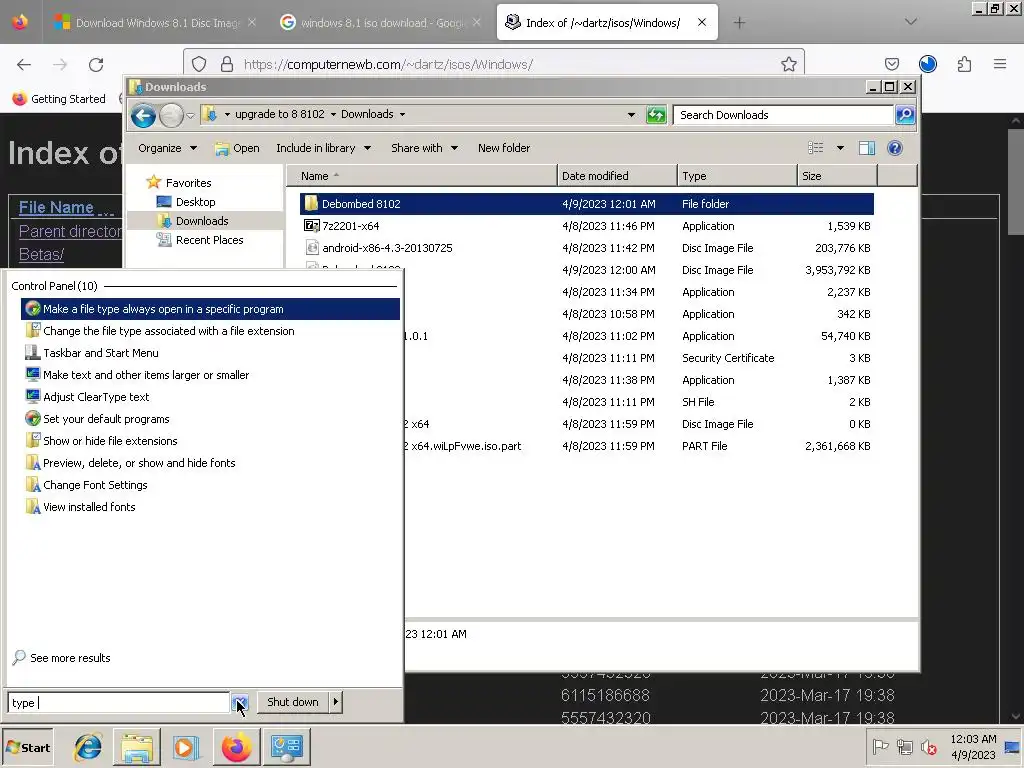Click See more results link
The width and height of the screenshot is (1024, 768).
[70, 658]
